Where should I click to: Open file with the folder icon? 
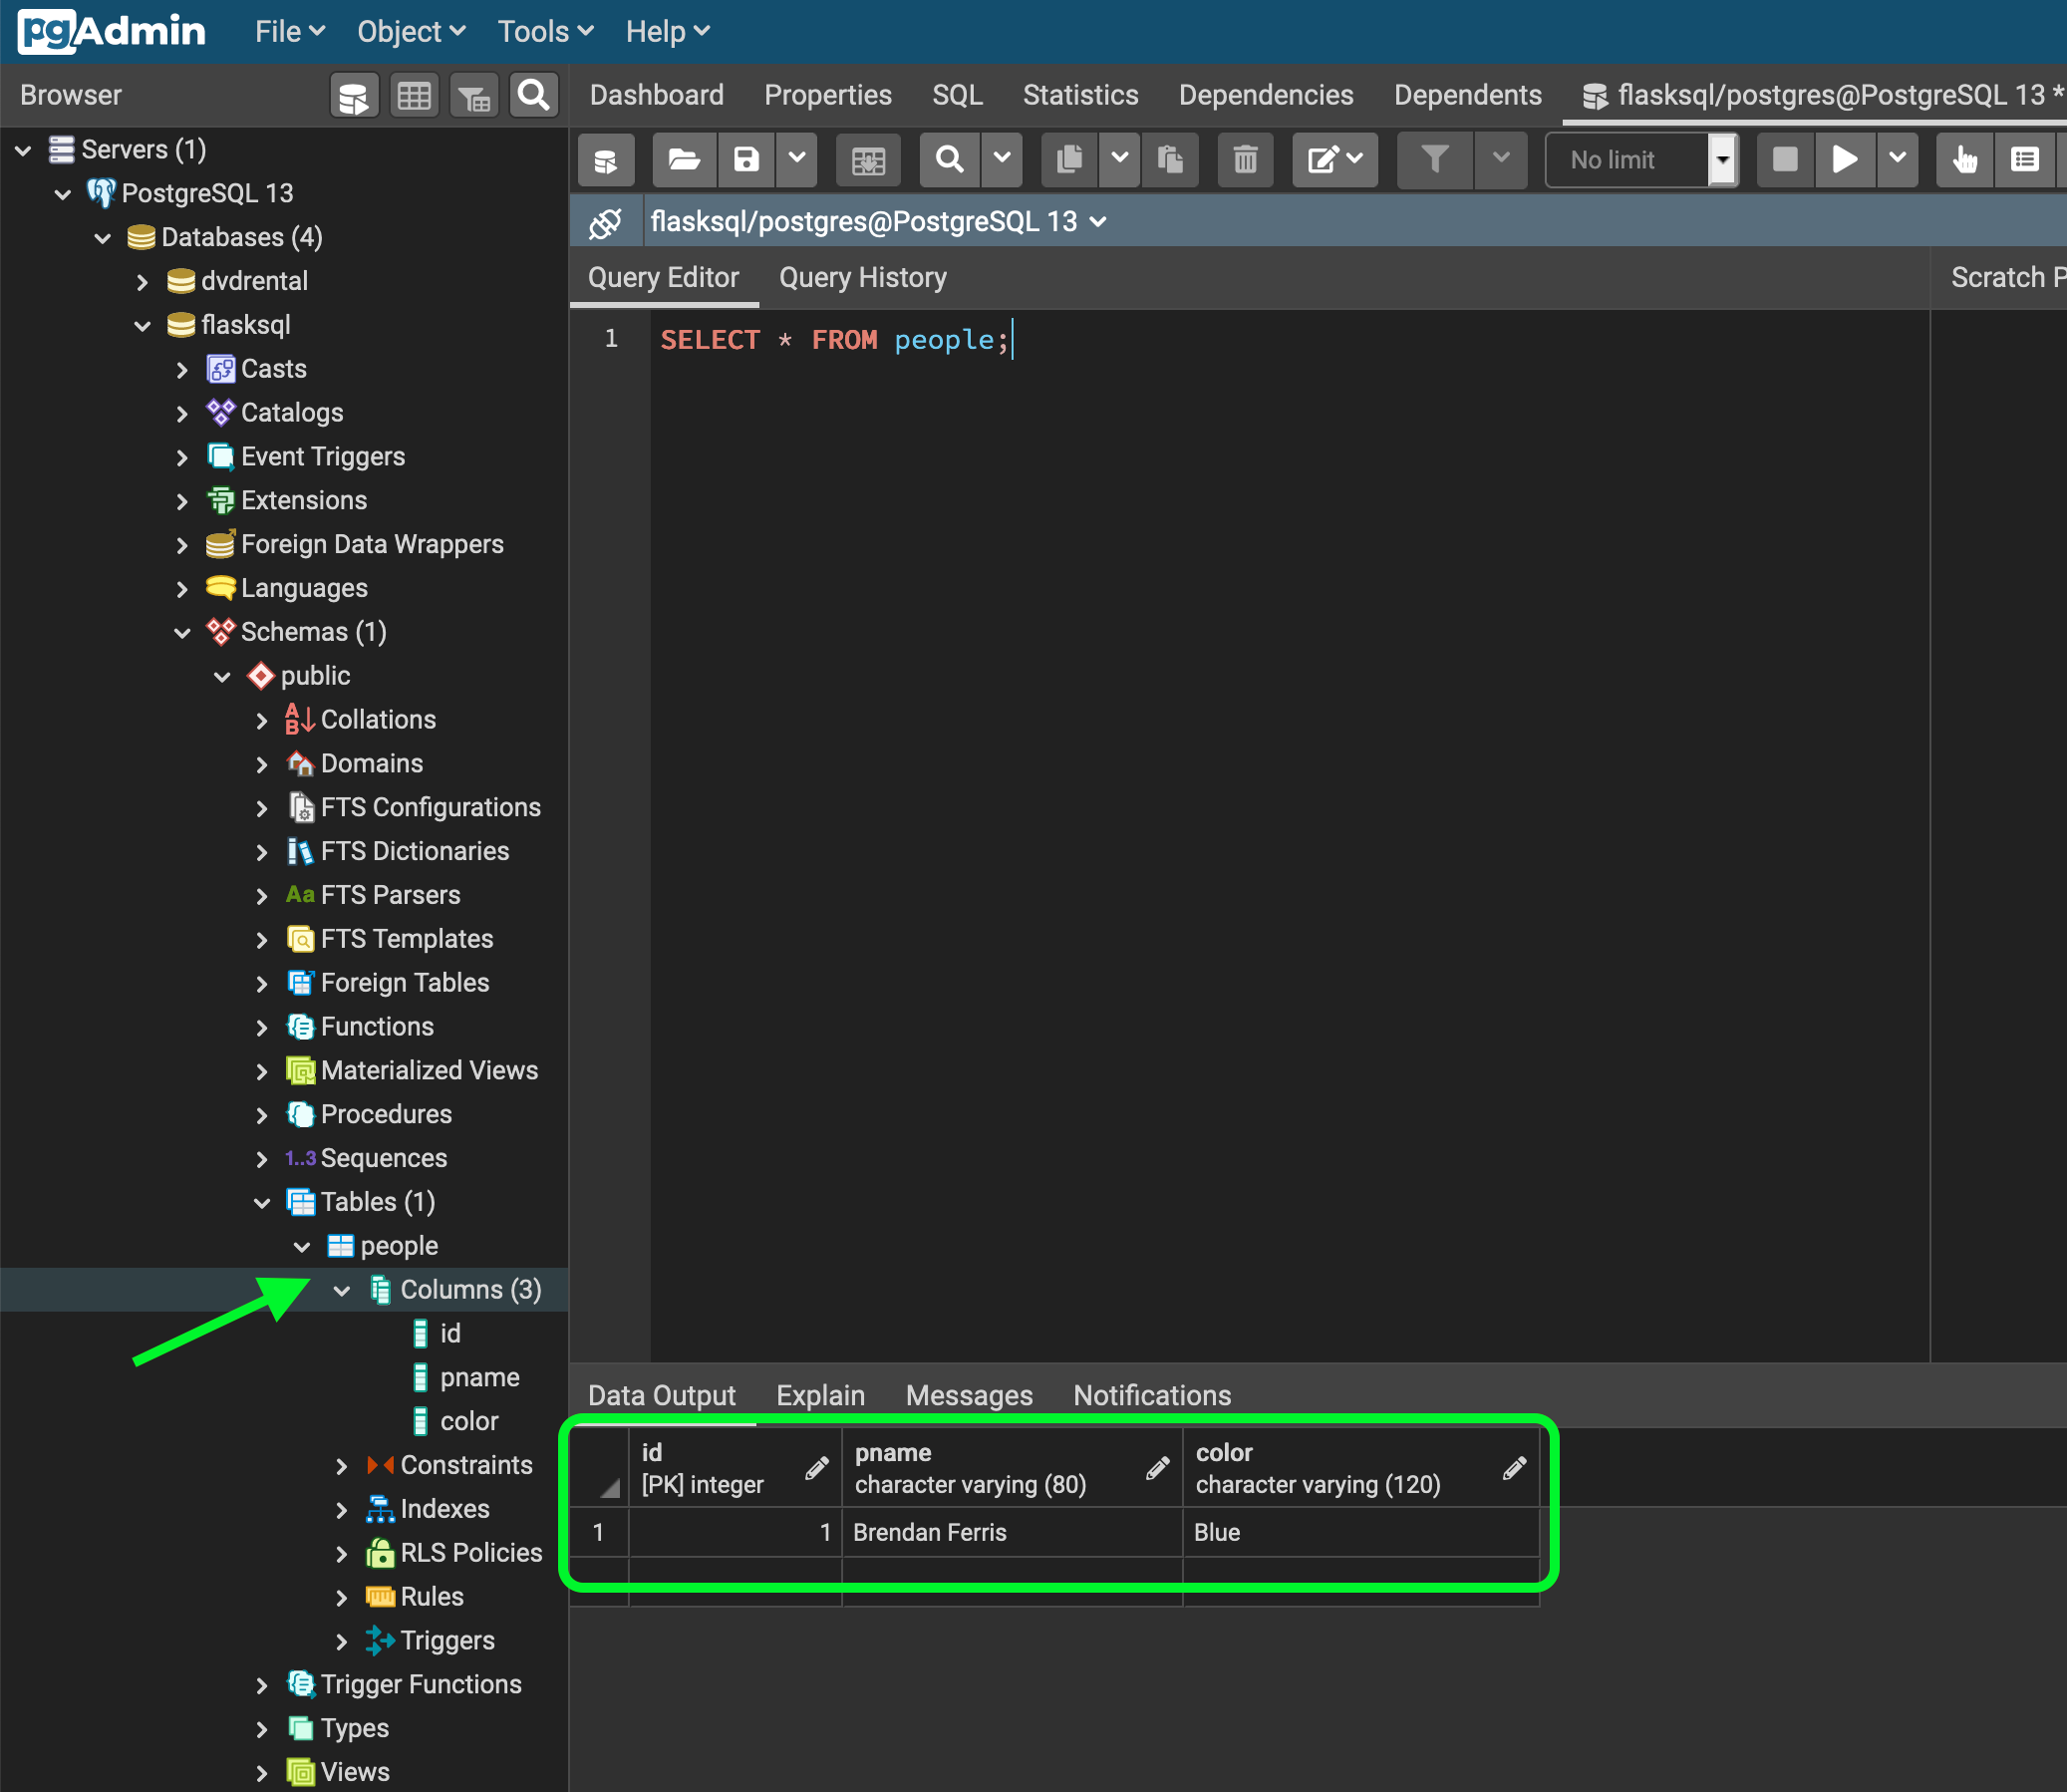(684, 160)
